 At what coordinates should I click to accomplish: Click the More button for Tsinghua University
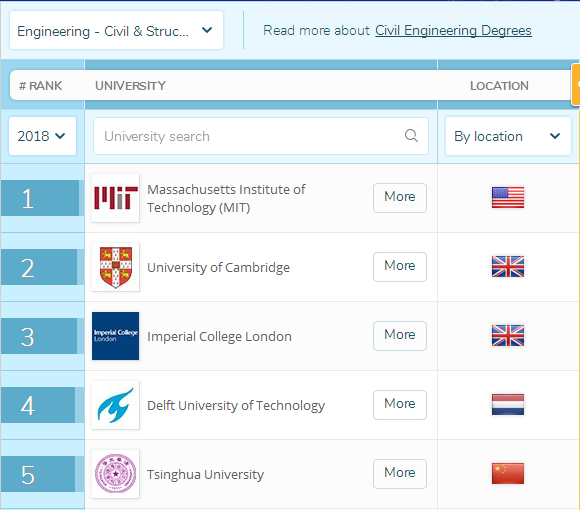[x=399, y=474]
